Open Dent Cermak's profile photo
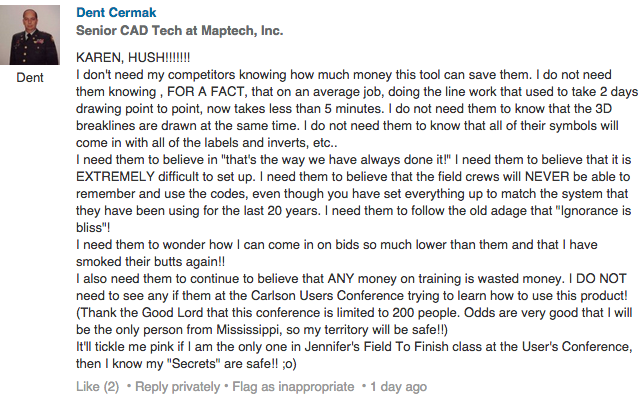This screenshot has height=396, width=643. pyautogui.click(x=30, y=35)
